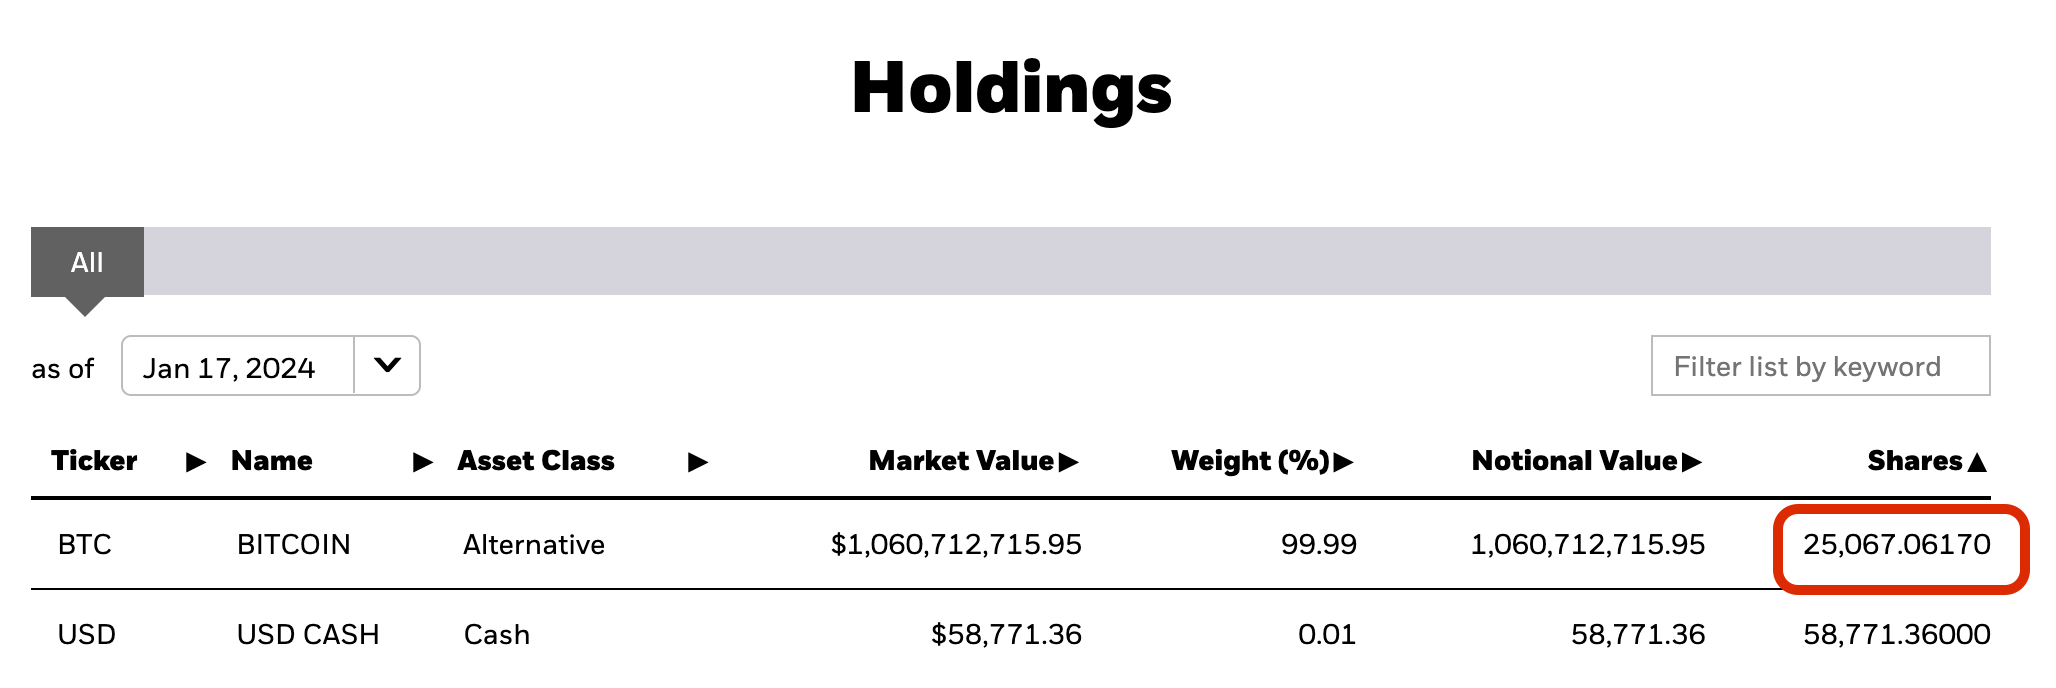Image resolution: width=2056 pixels, height=688 pixels.
Task: Click the Notional Value column header
Action: [x=1574, y=461]
